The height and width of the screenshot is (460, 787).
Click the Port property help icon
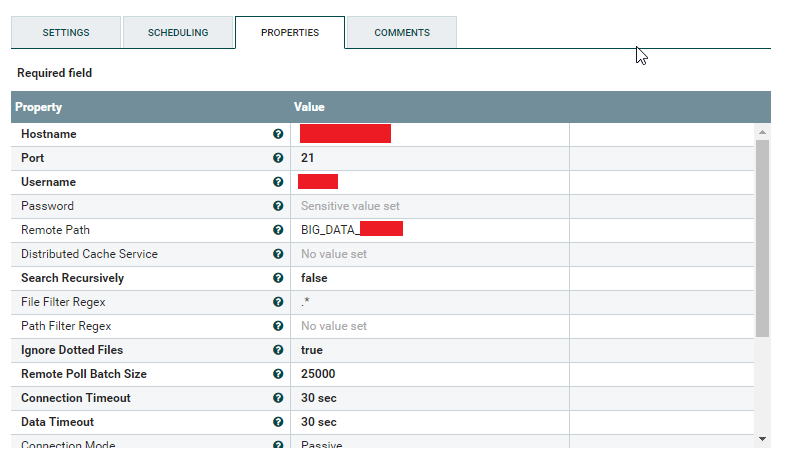278,158
